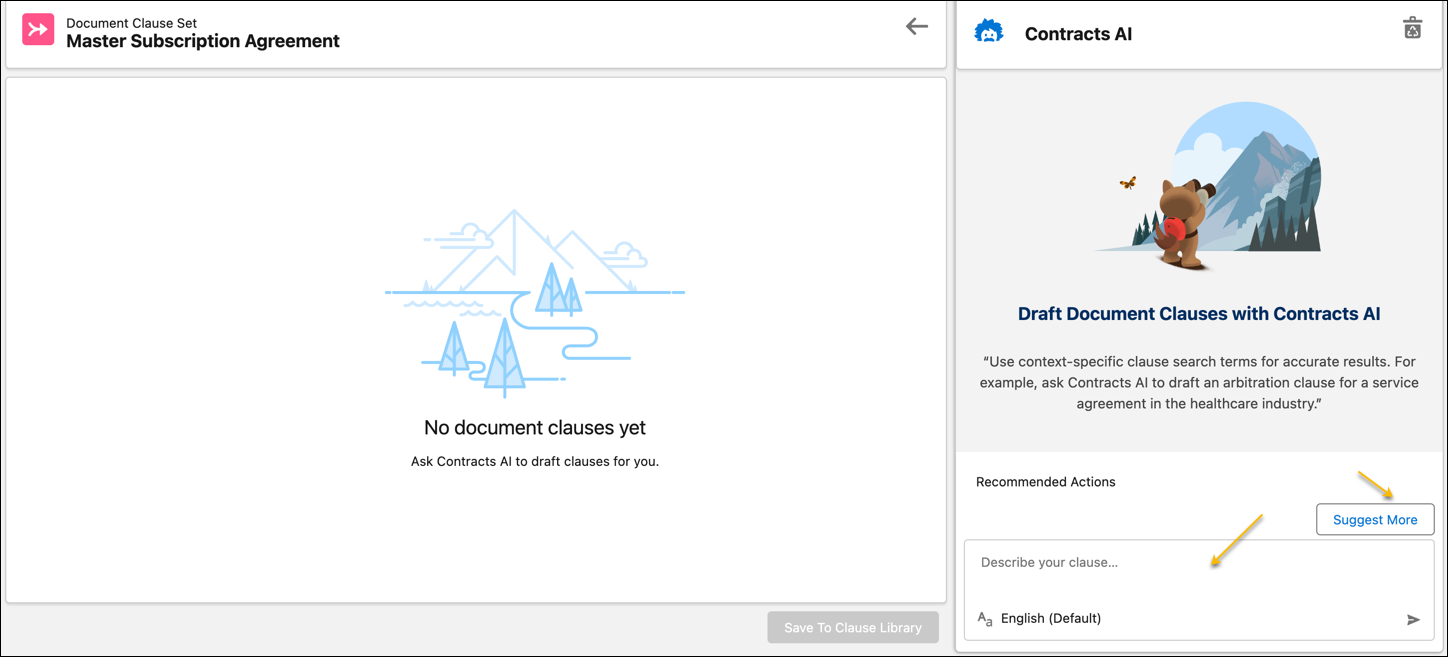The height and width of the screenshot is (657, 1448).
Task: Click the Save To Clause Library button
Action: tap(852, 627)
